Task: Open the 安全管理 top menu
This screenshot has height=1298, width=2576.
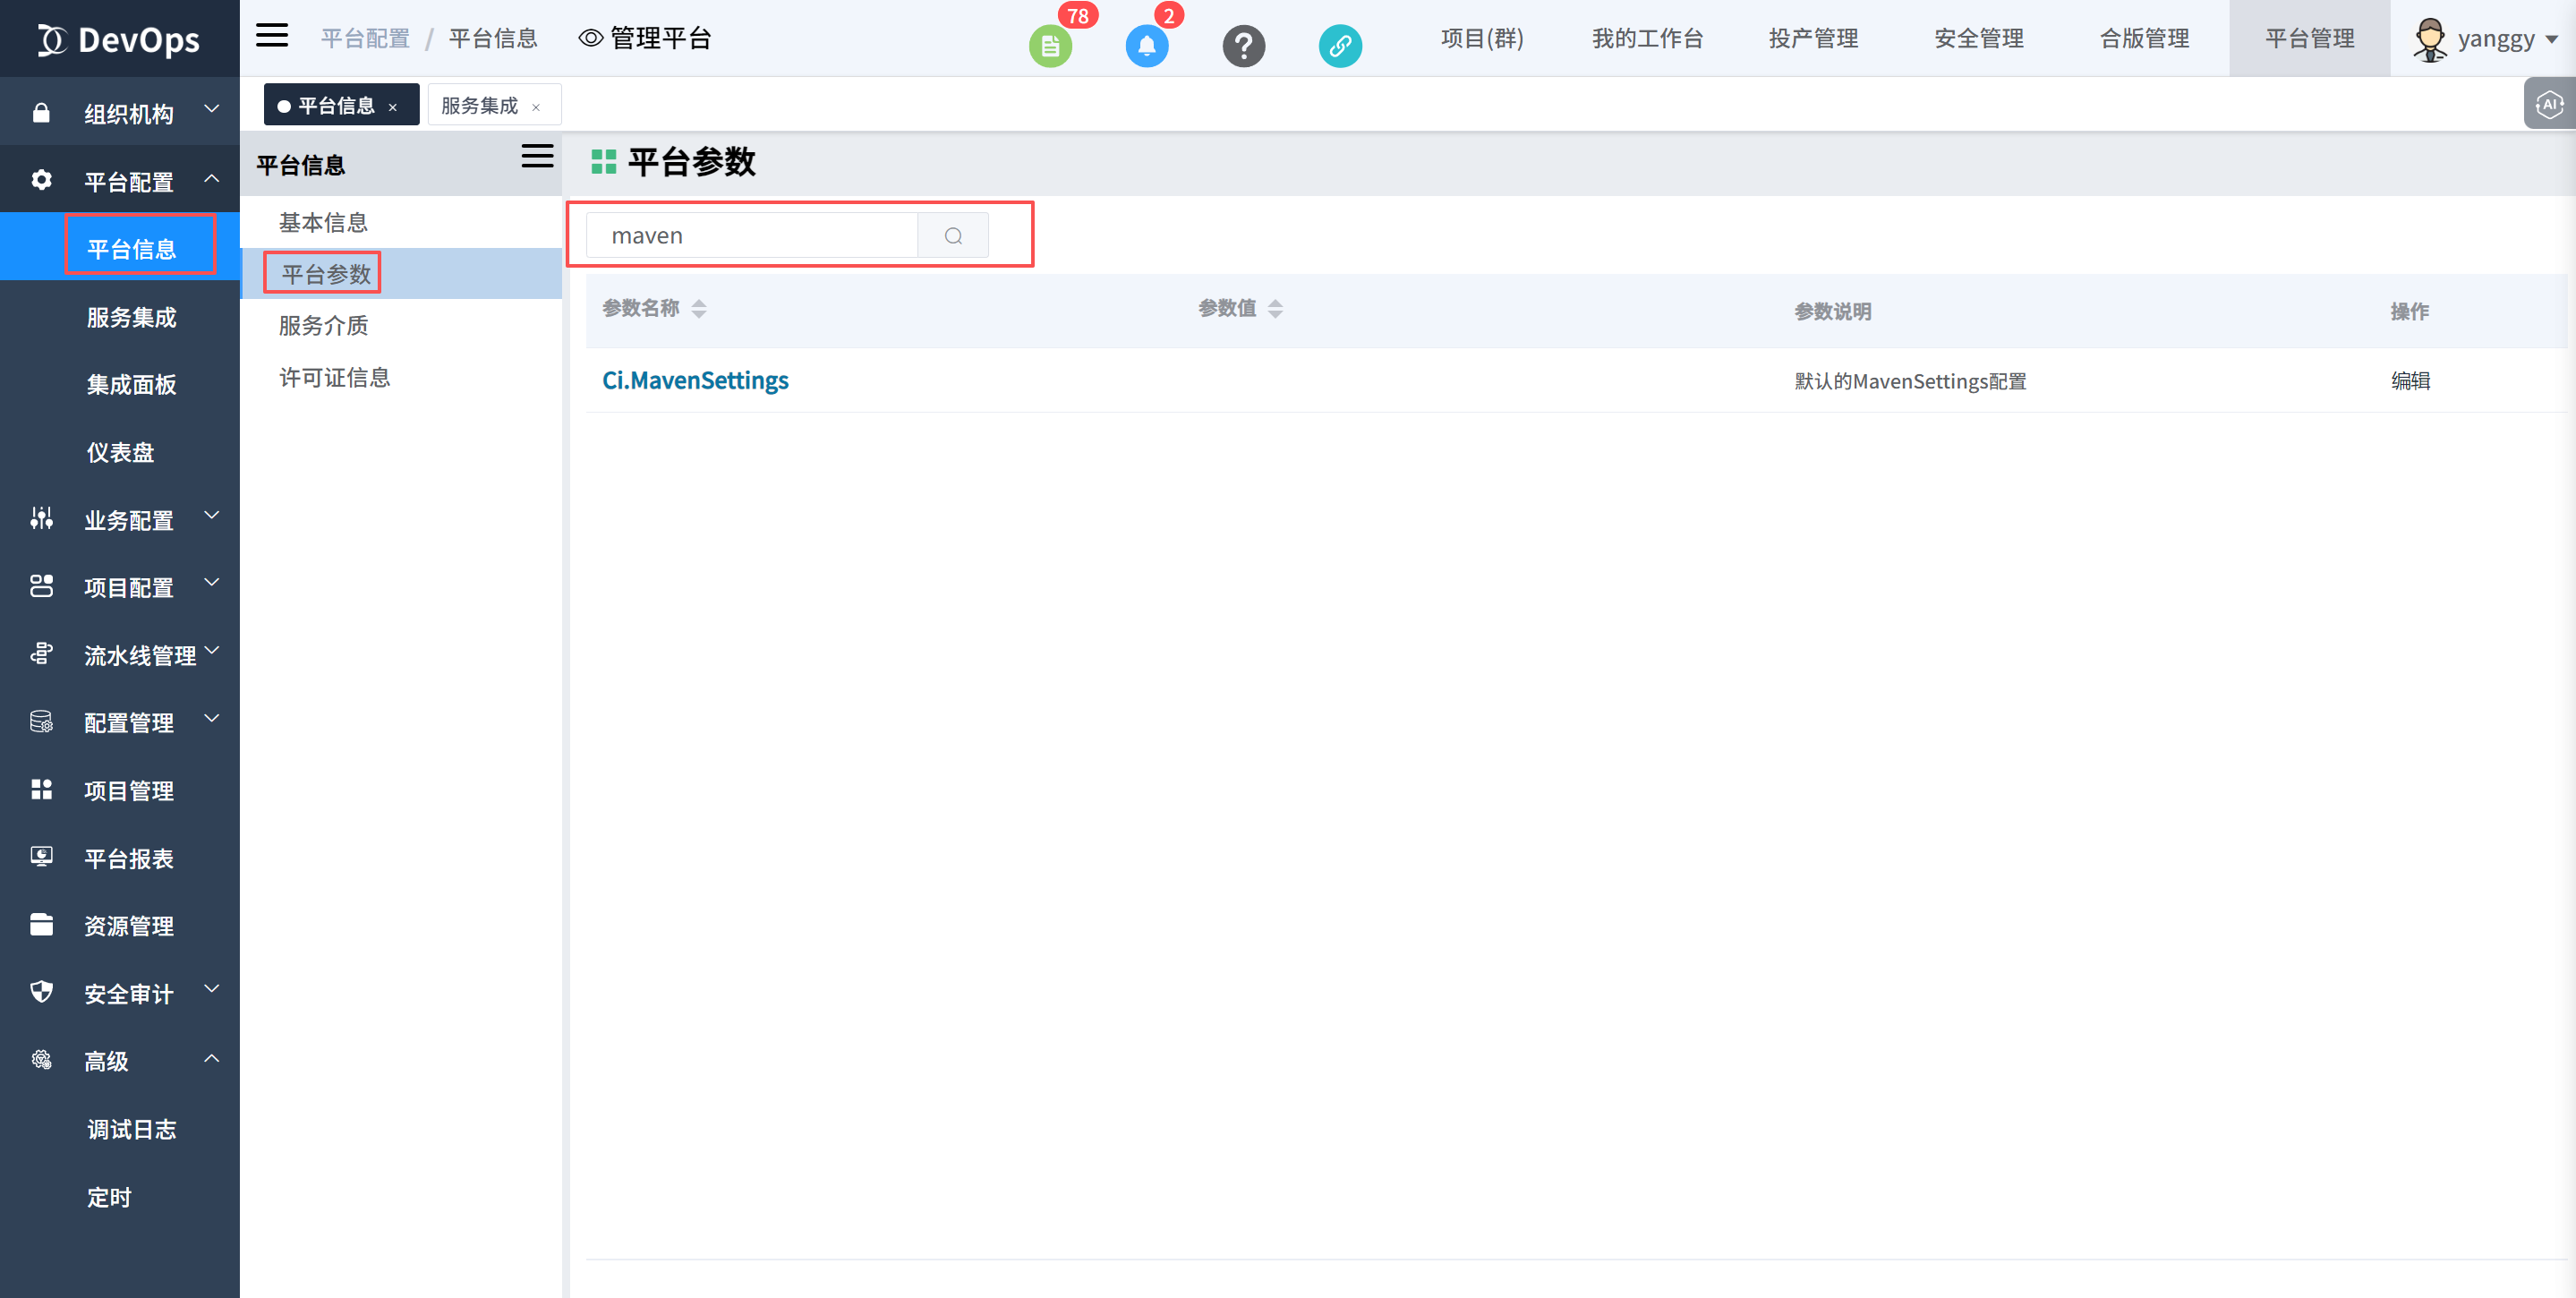Action: 1978,39
